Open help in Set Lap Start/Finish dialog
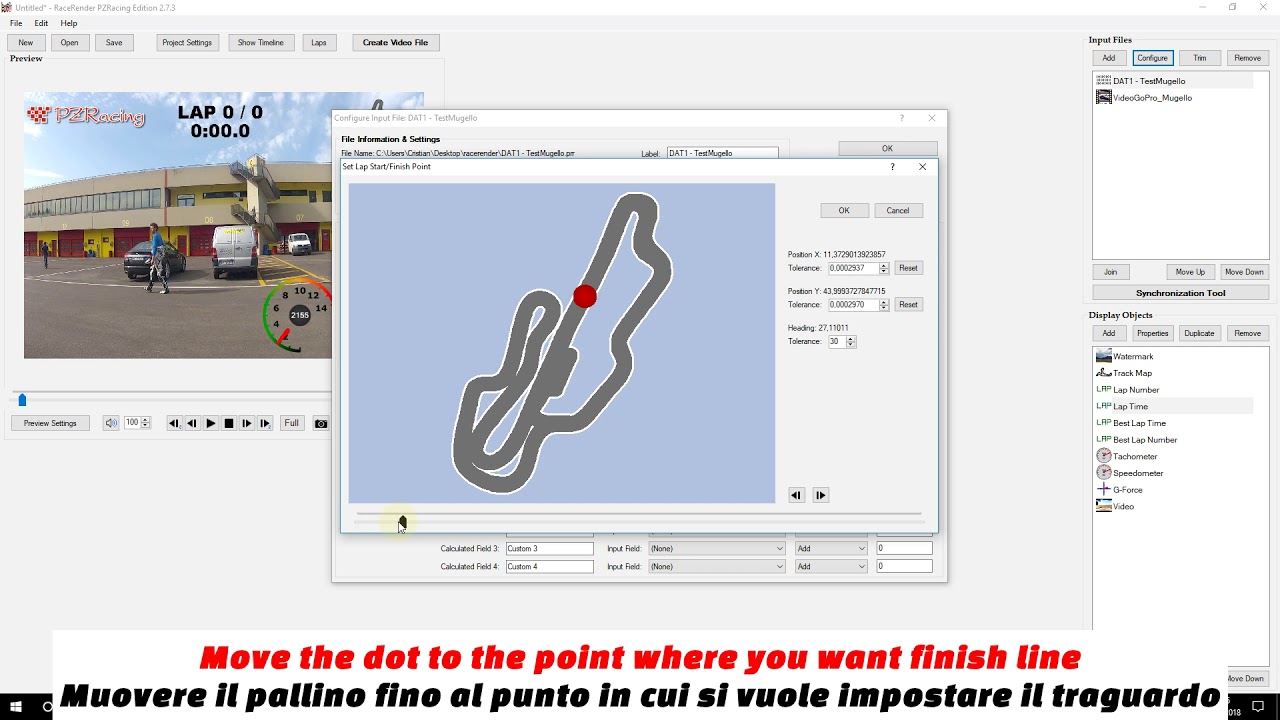The image size is (1280, 720). (893, 167)
